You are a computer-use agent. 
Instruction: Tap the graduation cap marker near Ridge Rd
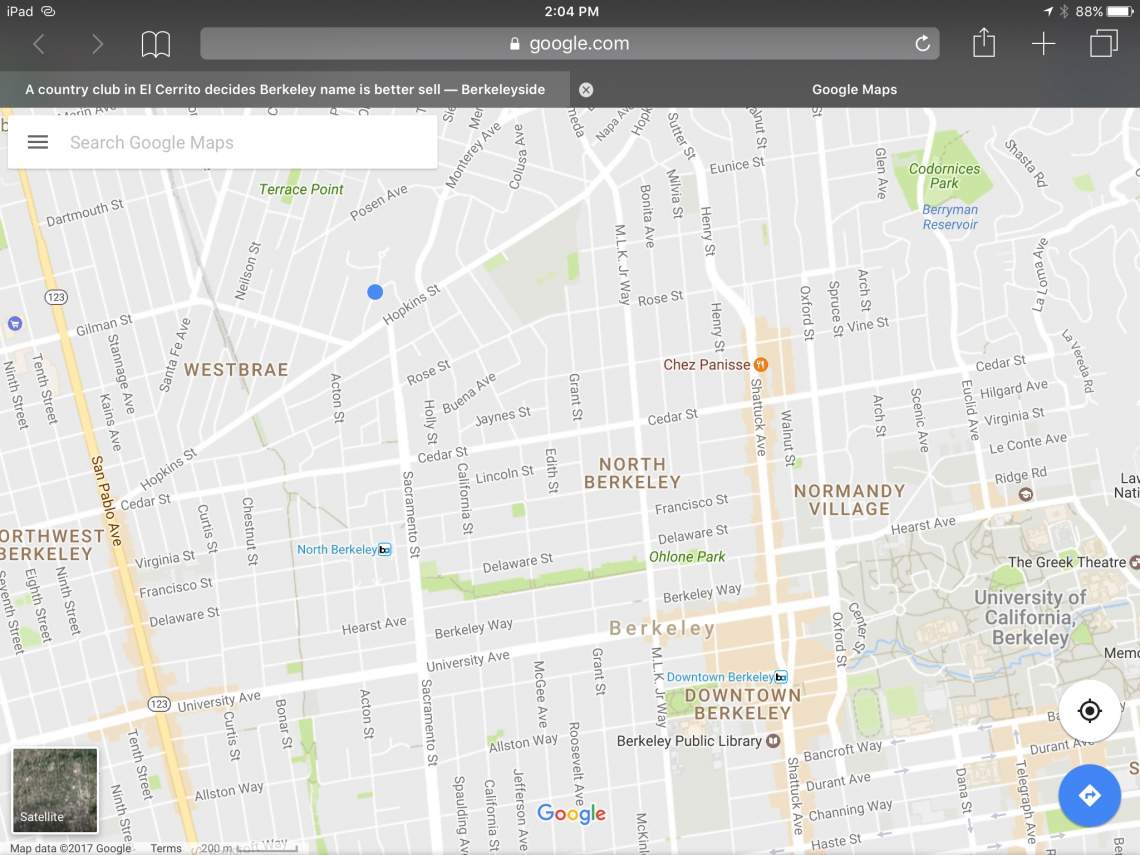tap(1025, 494)
